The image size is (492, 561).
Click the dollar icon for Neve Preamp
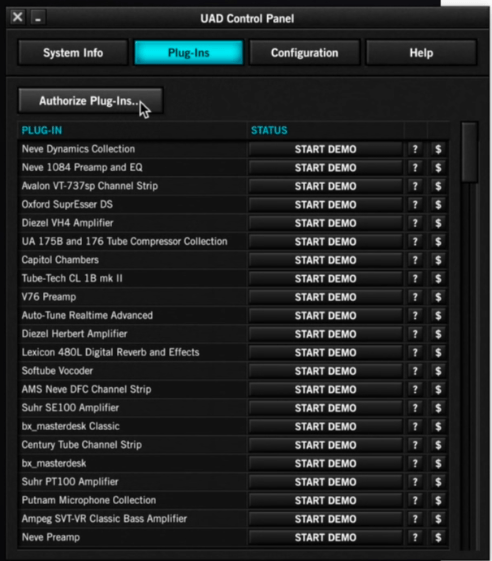click(x=438, y=537)
